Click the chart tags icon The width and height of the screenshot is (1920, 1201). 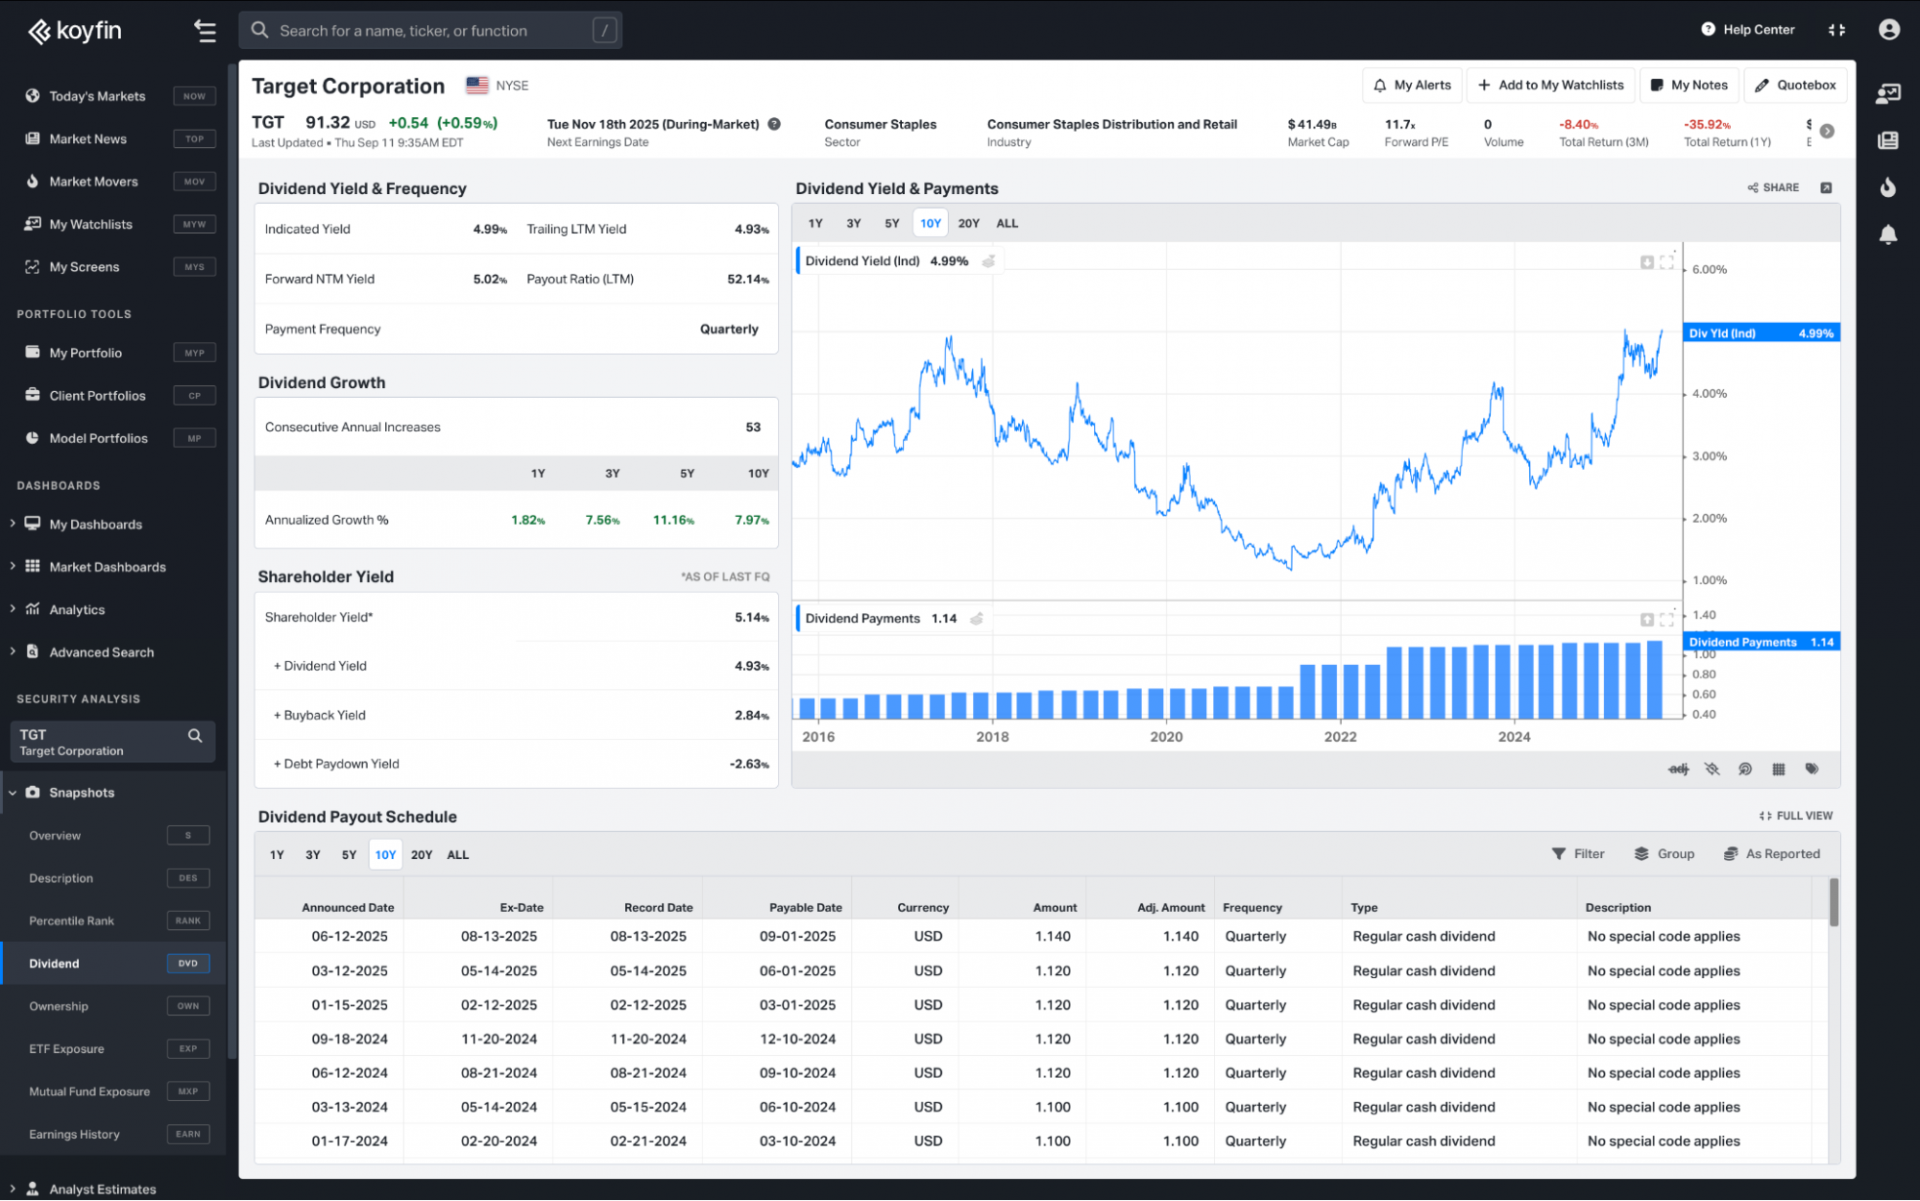pos(1811,769)
